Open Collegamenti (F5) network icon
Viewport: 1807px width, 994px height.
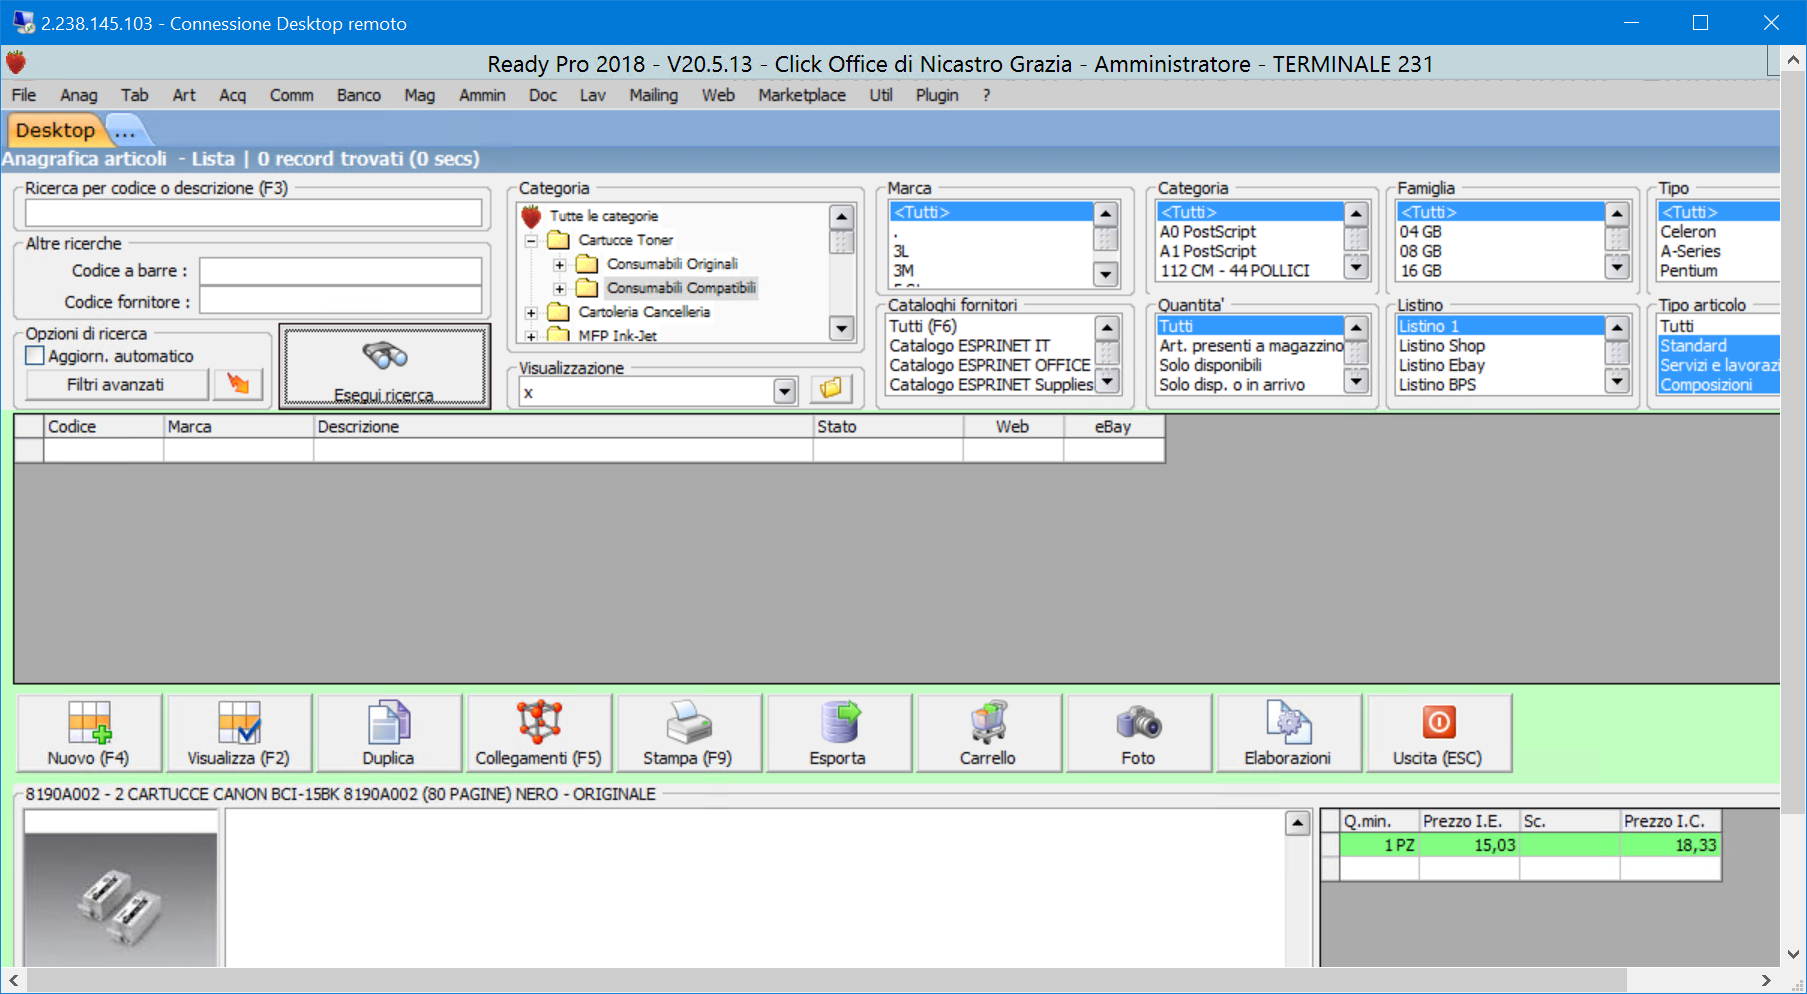tap(539, 722)
